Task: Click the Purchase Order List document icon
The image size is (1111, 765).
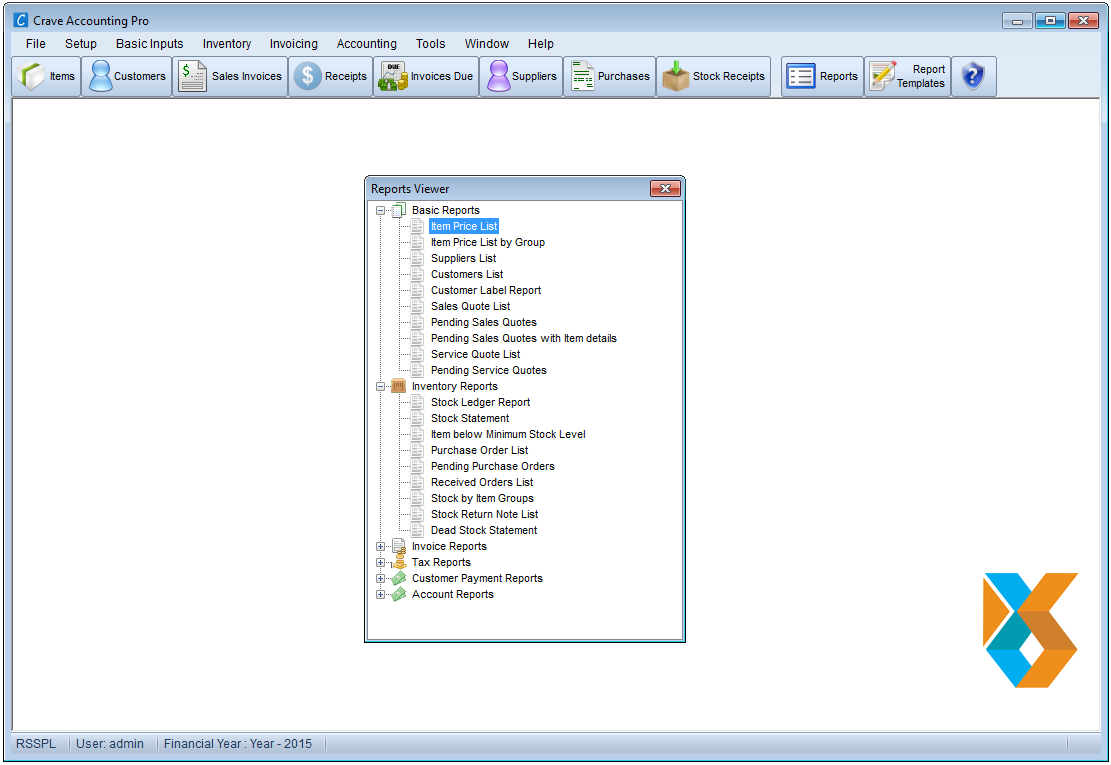Action: coord(417,450)
